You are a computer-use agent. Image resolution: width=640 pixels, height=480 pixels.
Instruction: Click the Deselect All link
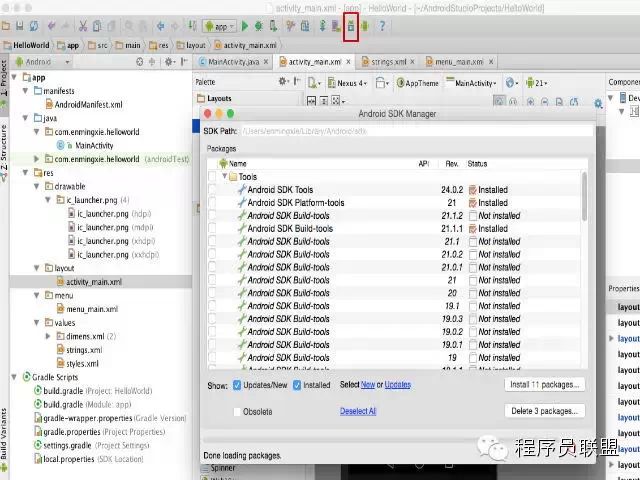pos(358,411)
